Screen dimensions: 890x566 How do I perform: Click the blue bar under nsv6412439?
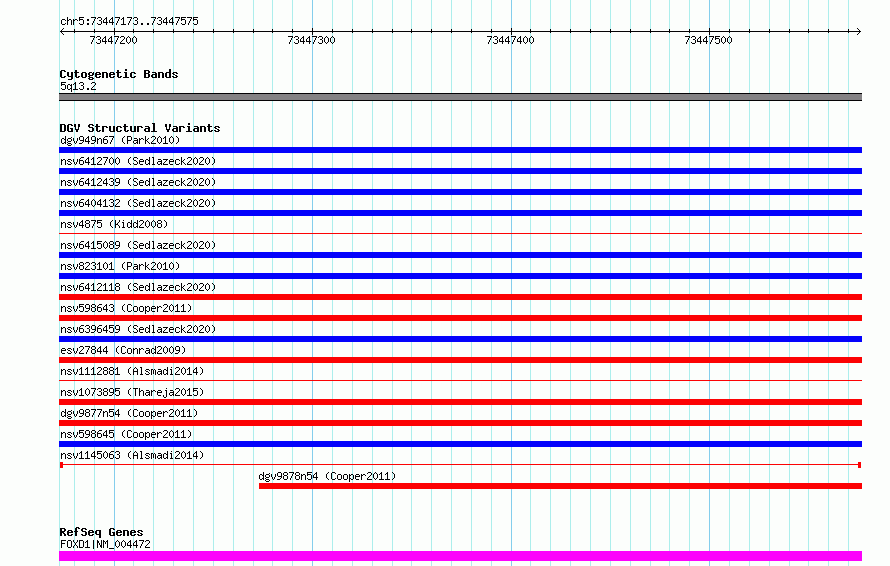coord(460,192)
